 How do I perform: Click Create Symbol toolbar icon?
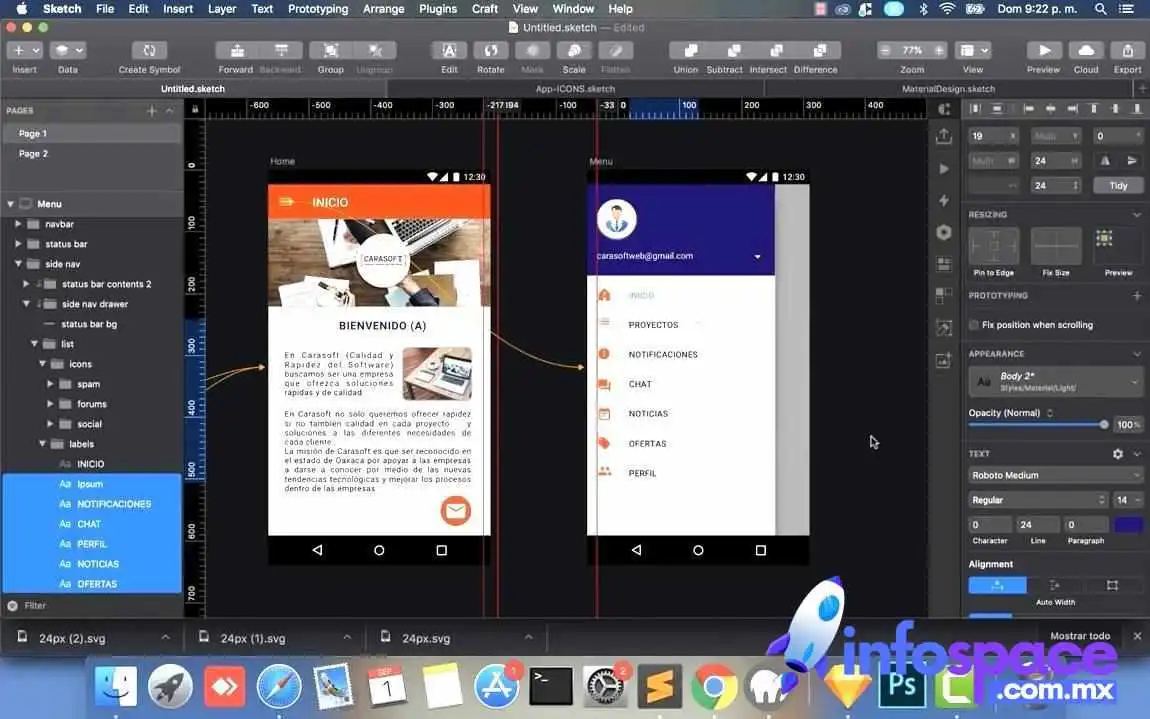point(149,51)
